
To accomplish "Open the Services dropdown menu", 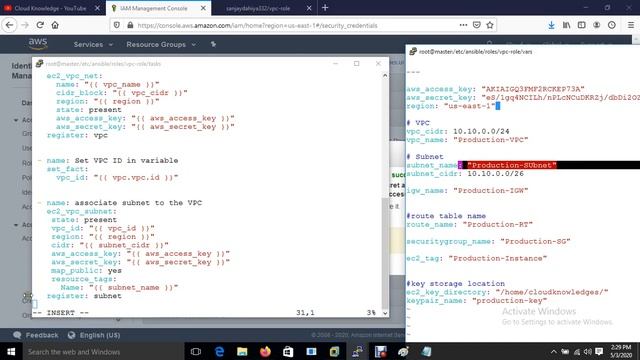I will (93, 44).
